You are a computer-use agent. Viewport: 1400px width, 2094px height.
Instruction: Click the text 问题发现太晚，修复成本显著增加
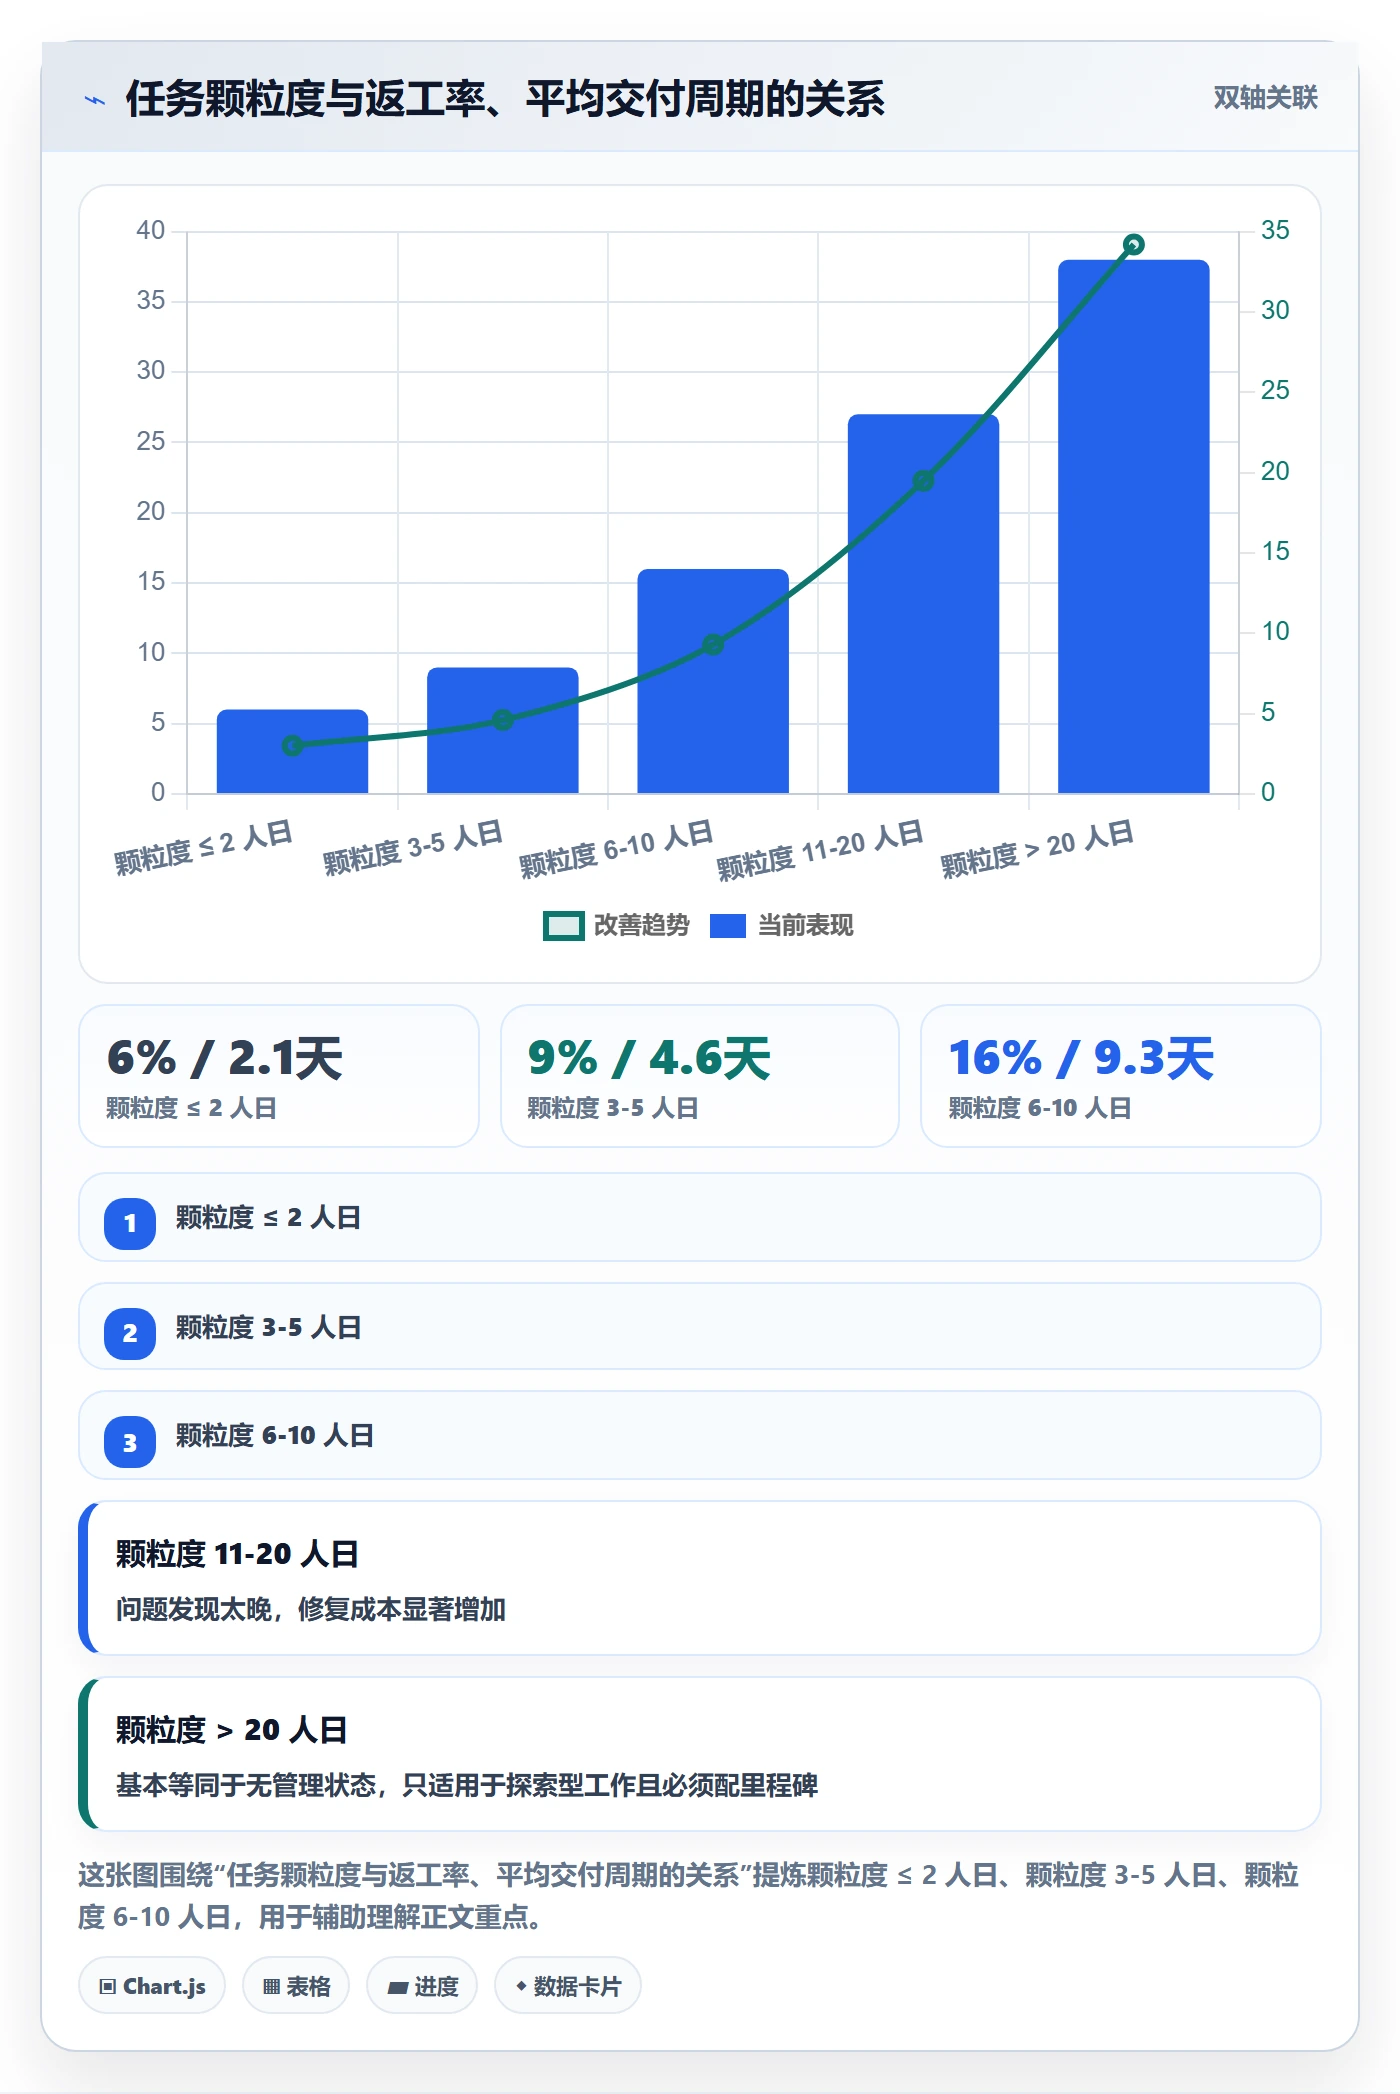tap(311, 1609)
